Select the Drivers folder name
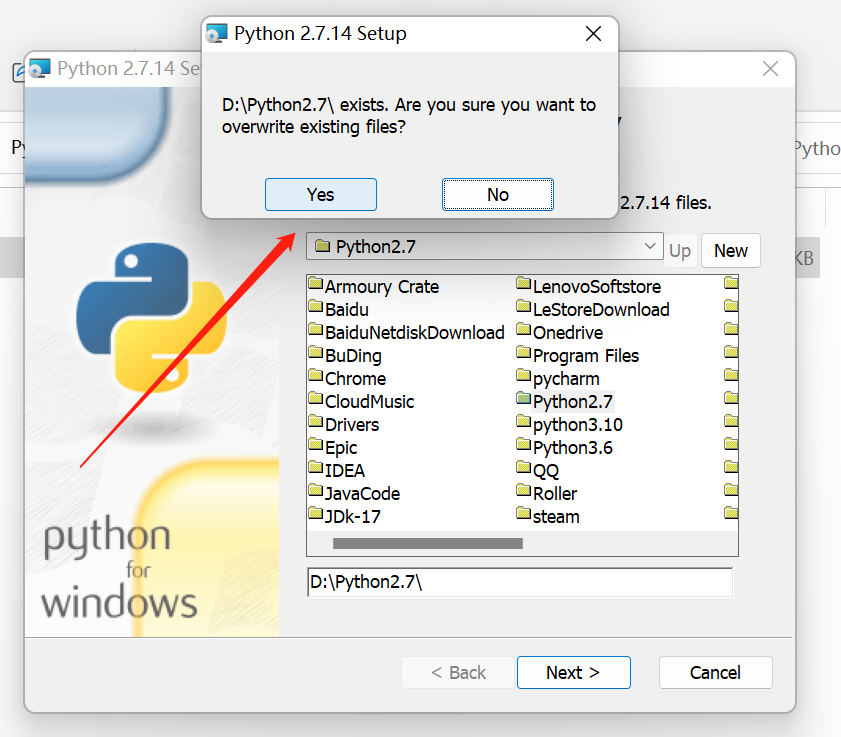841x737 pixels. click(x=352, y=425)
